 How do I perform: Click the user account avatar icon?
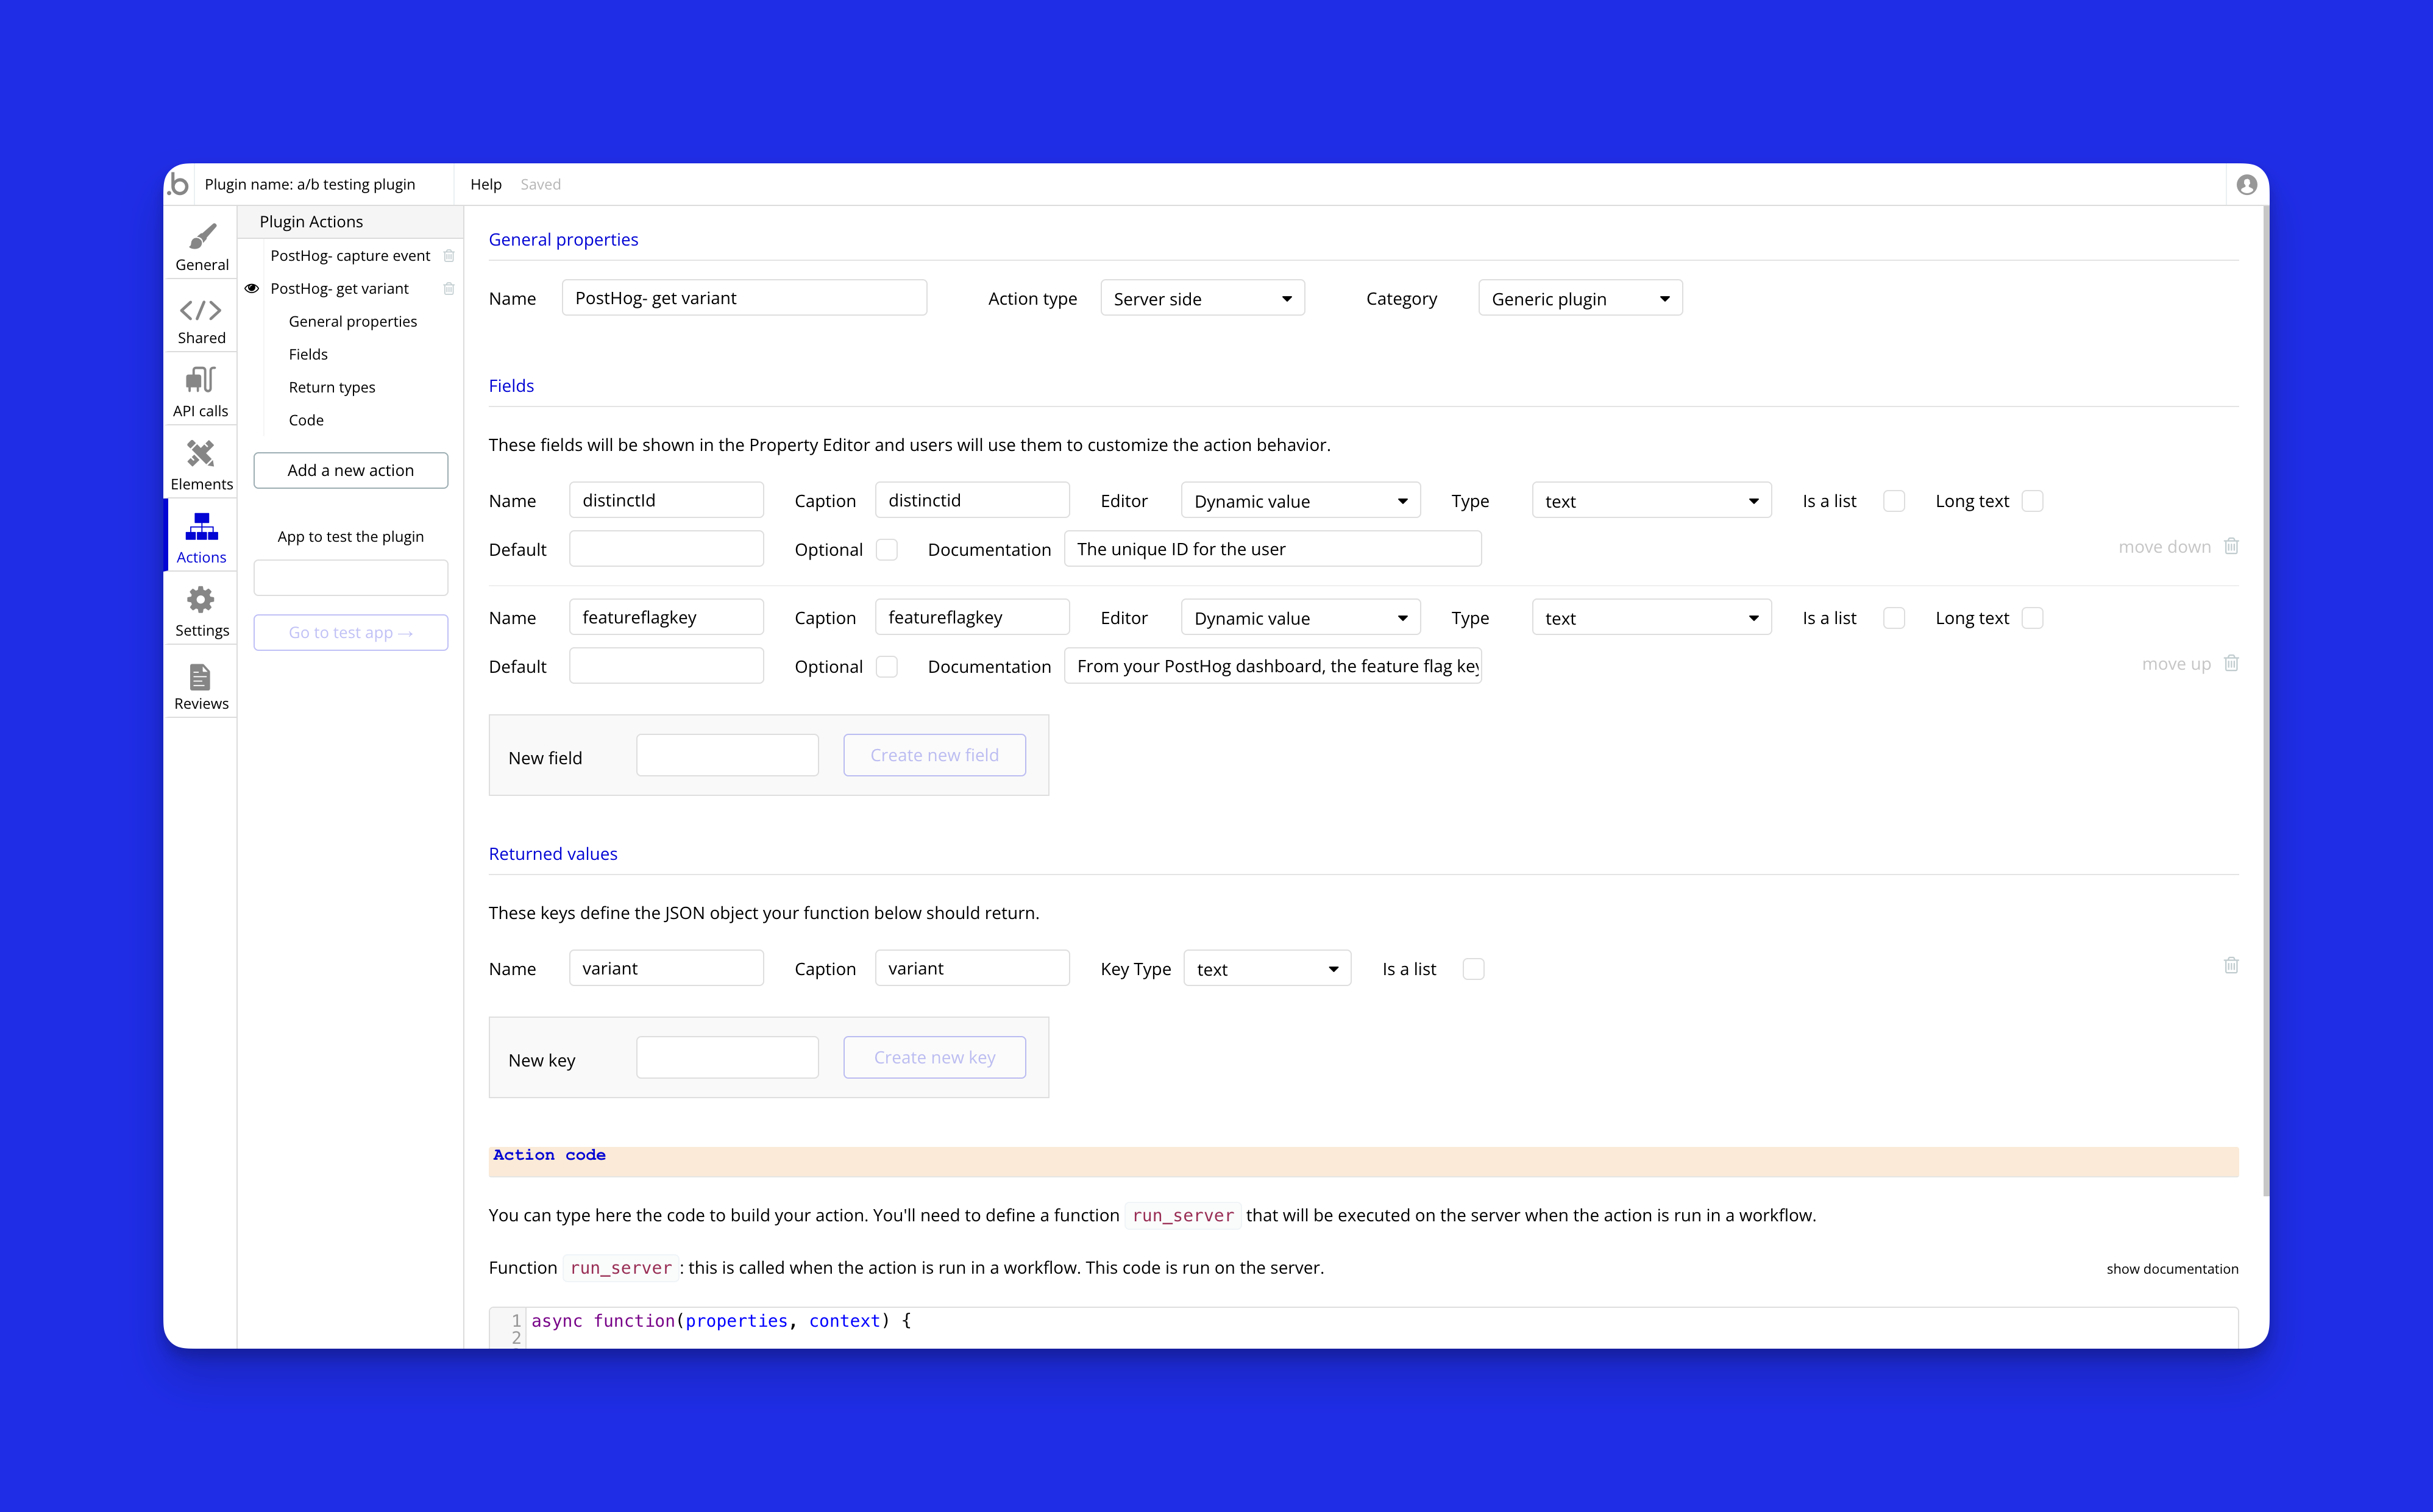(x=2246, y=185)
